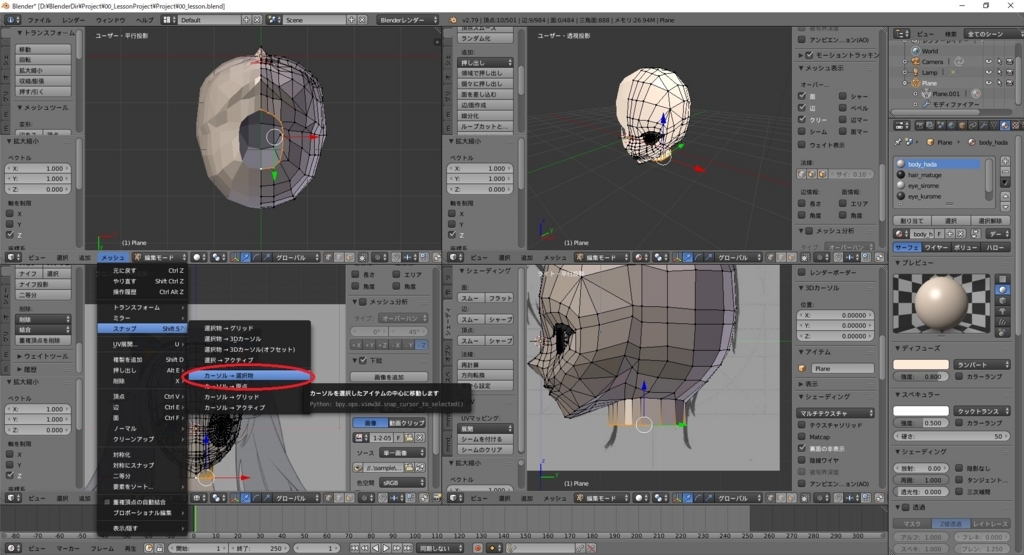Select the hair_matuge material slot
The height and width of the screenshot is (555, 1024).
pos(926,174)
